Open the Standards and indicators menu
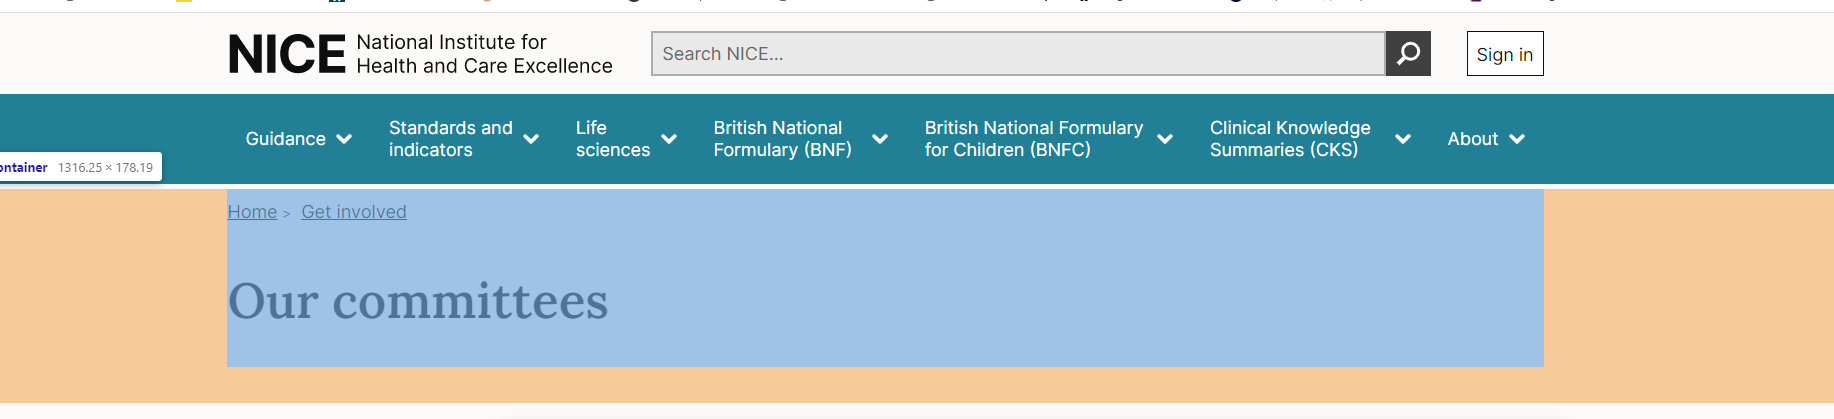Screen dimensions: 1834x419 (x=451, y=139)
